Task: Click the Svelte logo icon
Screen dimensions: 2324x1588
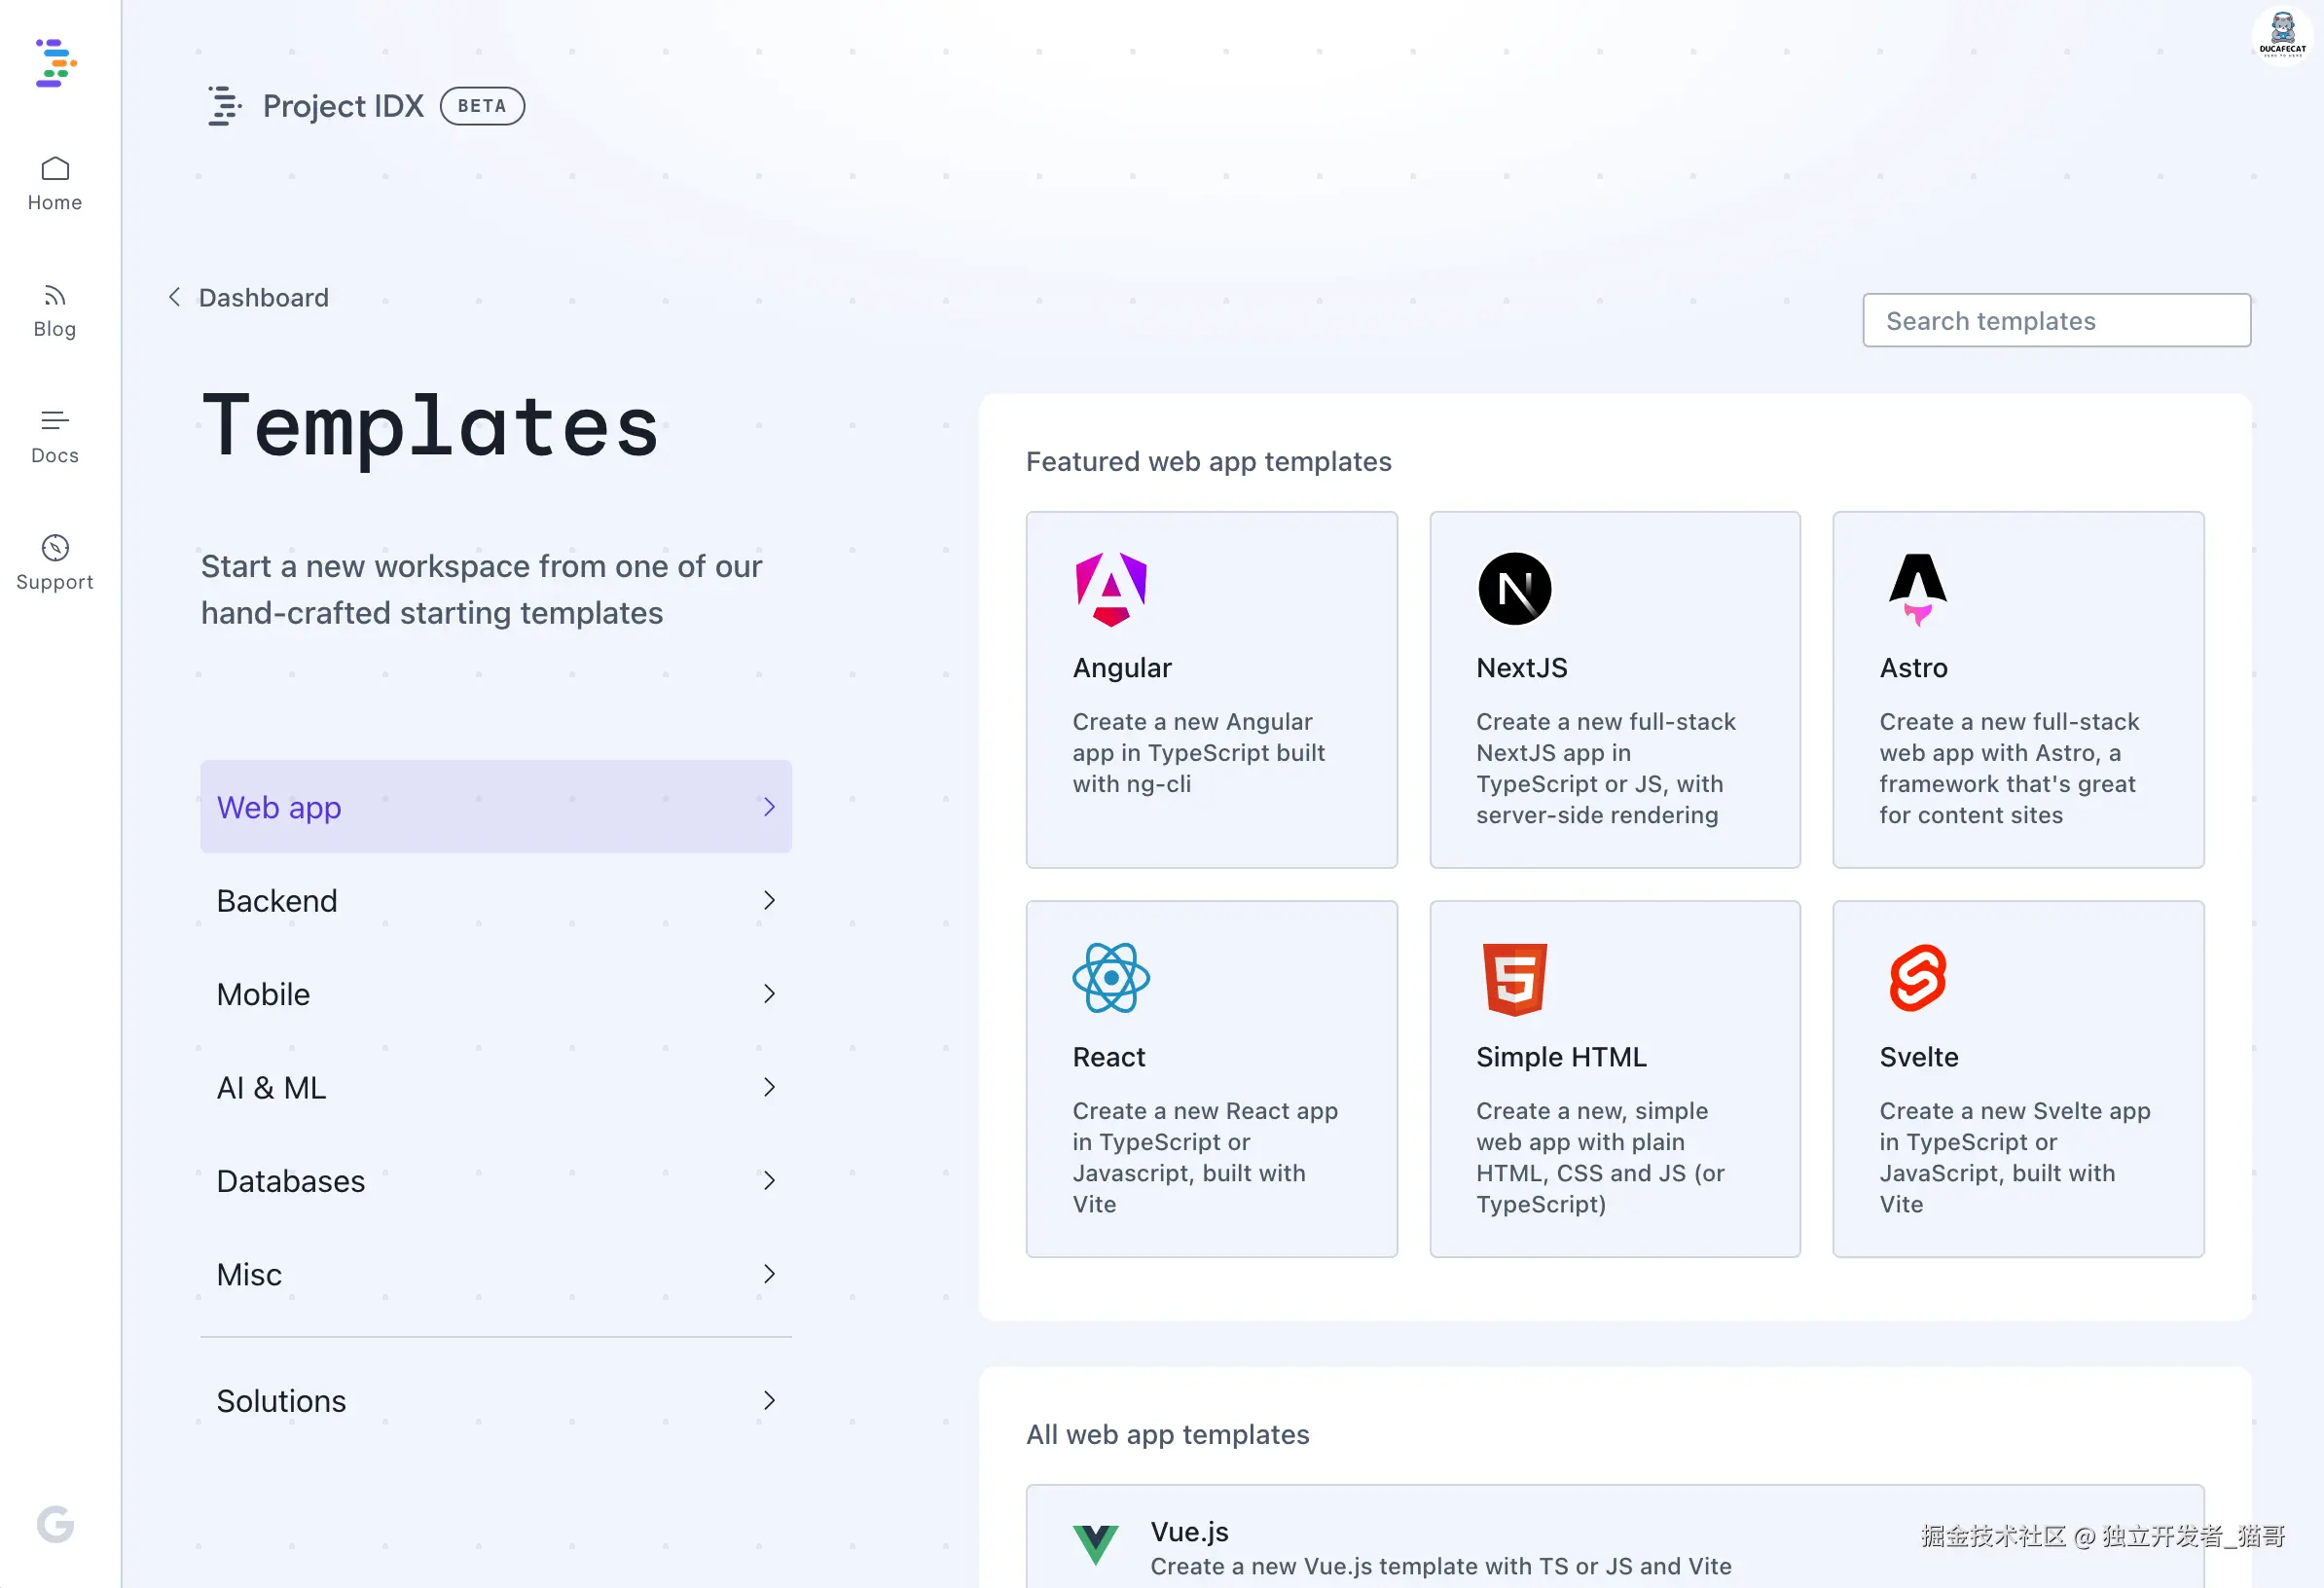Action: pos(1917,978)
